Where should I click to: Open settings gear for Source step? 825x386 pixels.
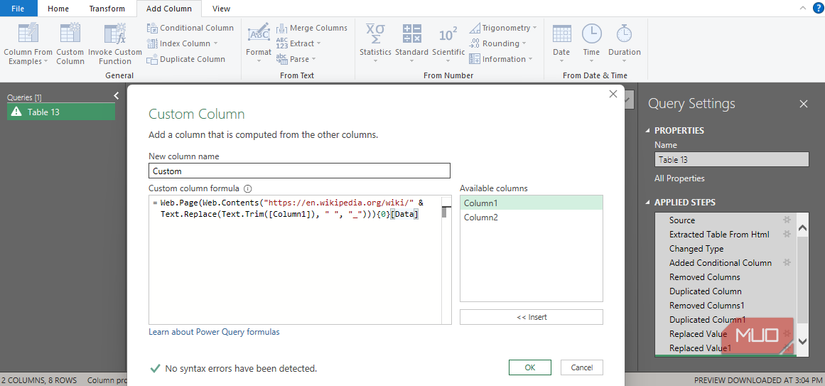(x=787, y=220)
